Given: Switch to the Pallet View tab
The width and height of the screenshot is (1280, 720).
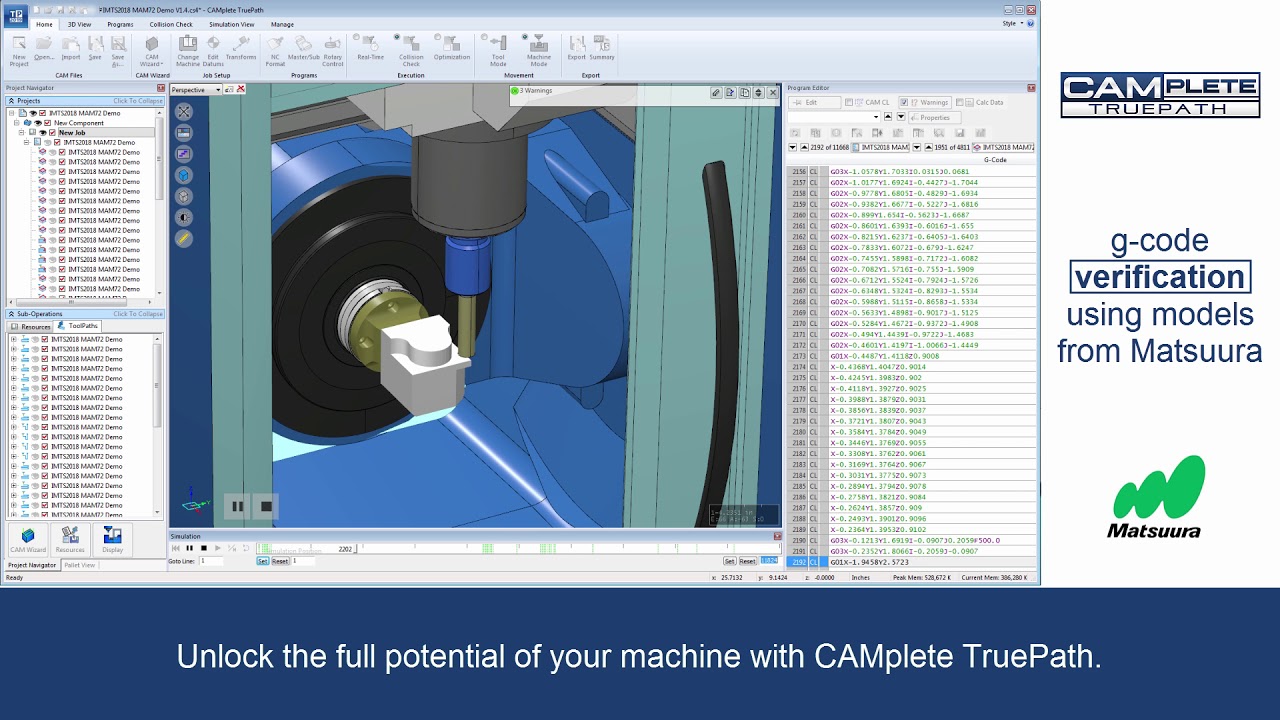Looking at the screenshot, I should tap(80, 565).
